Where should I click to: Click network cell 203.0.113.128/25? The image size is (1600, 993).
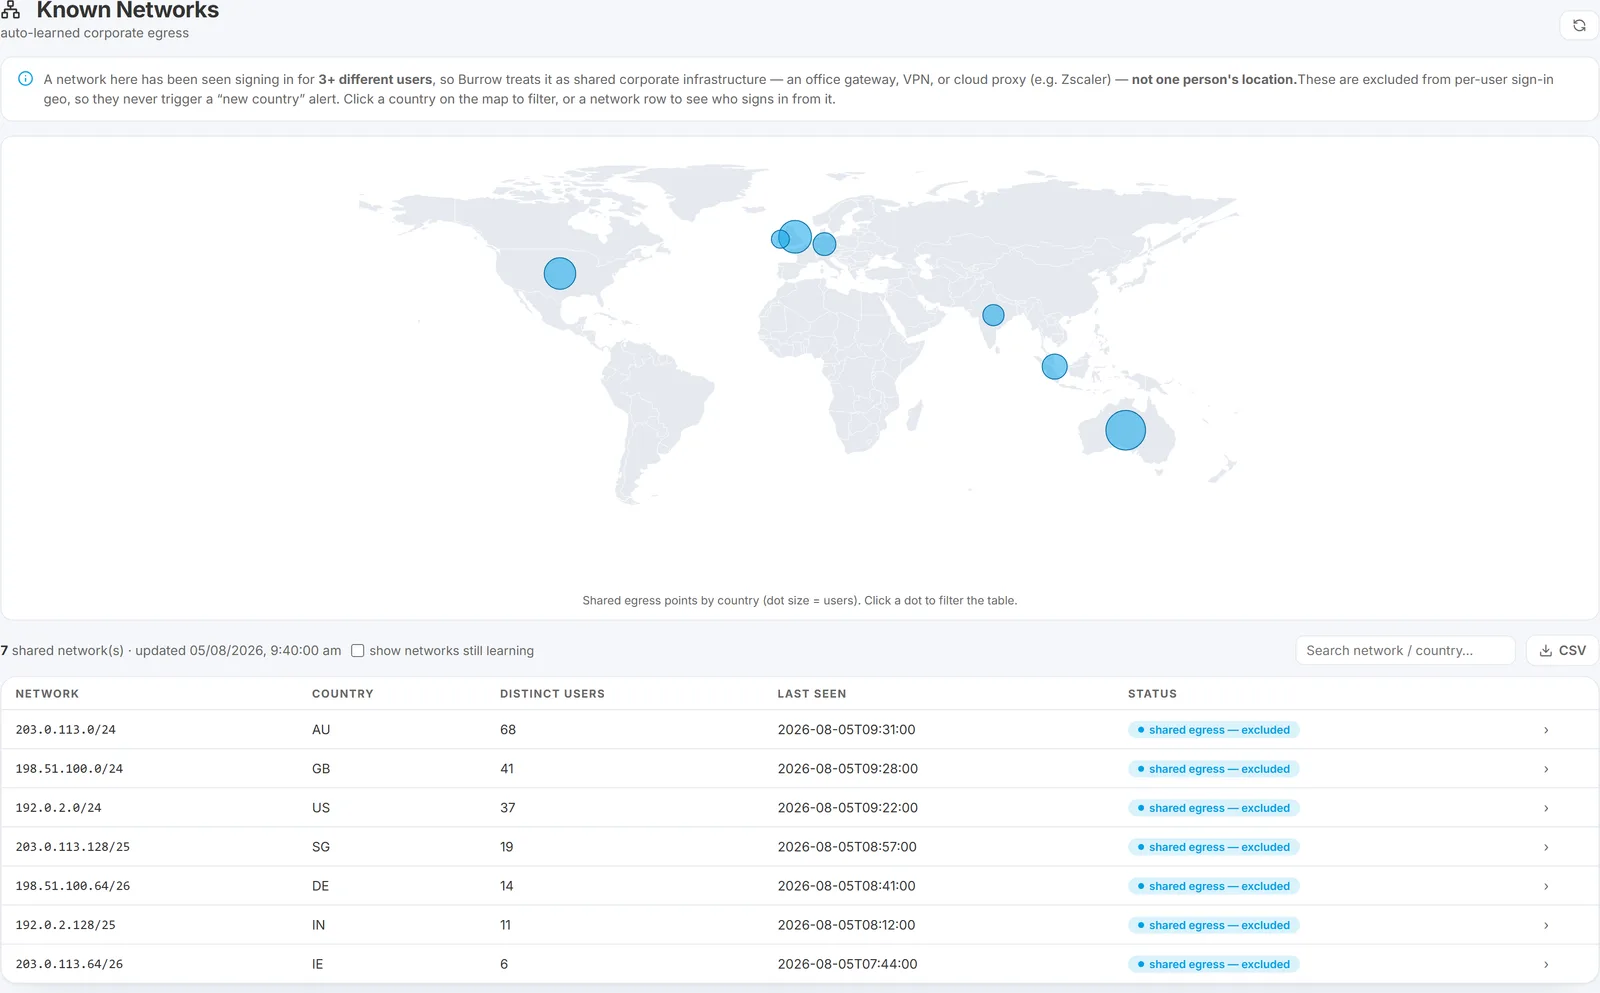click(73, 847)
